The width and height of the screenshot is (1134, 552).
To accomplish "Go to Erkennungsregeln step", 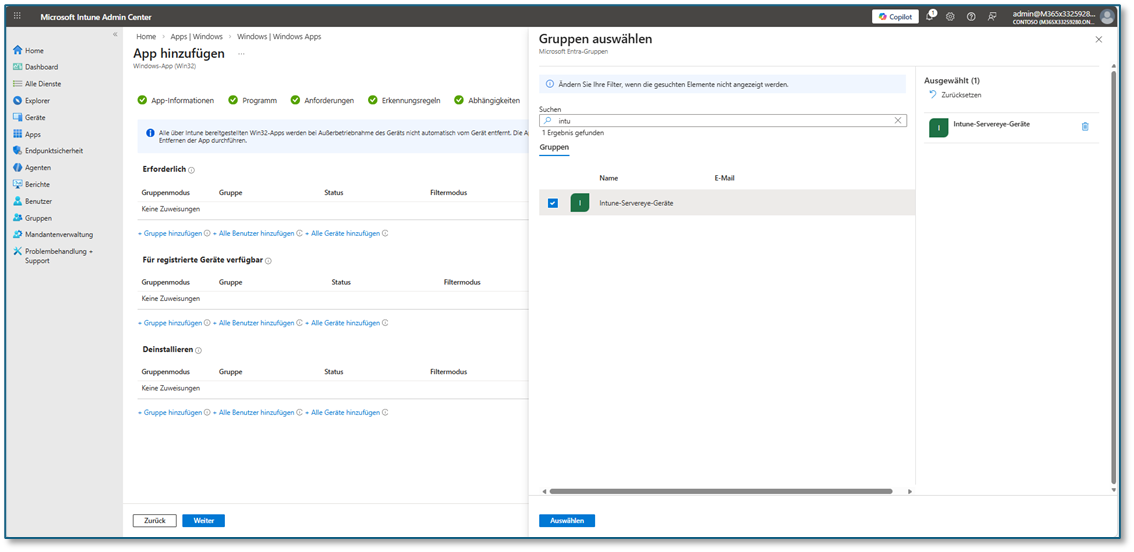I will coord(404,101).
